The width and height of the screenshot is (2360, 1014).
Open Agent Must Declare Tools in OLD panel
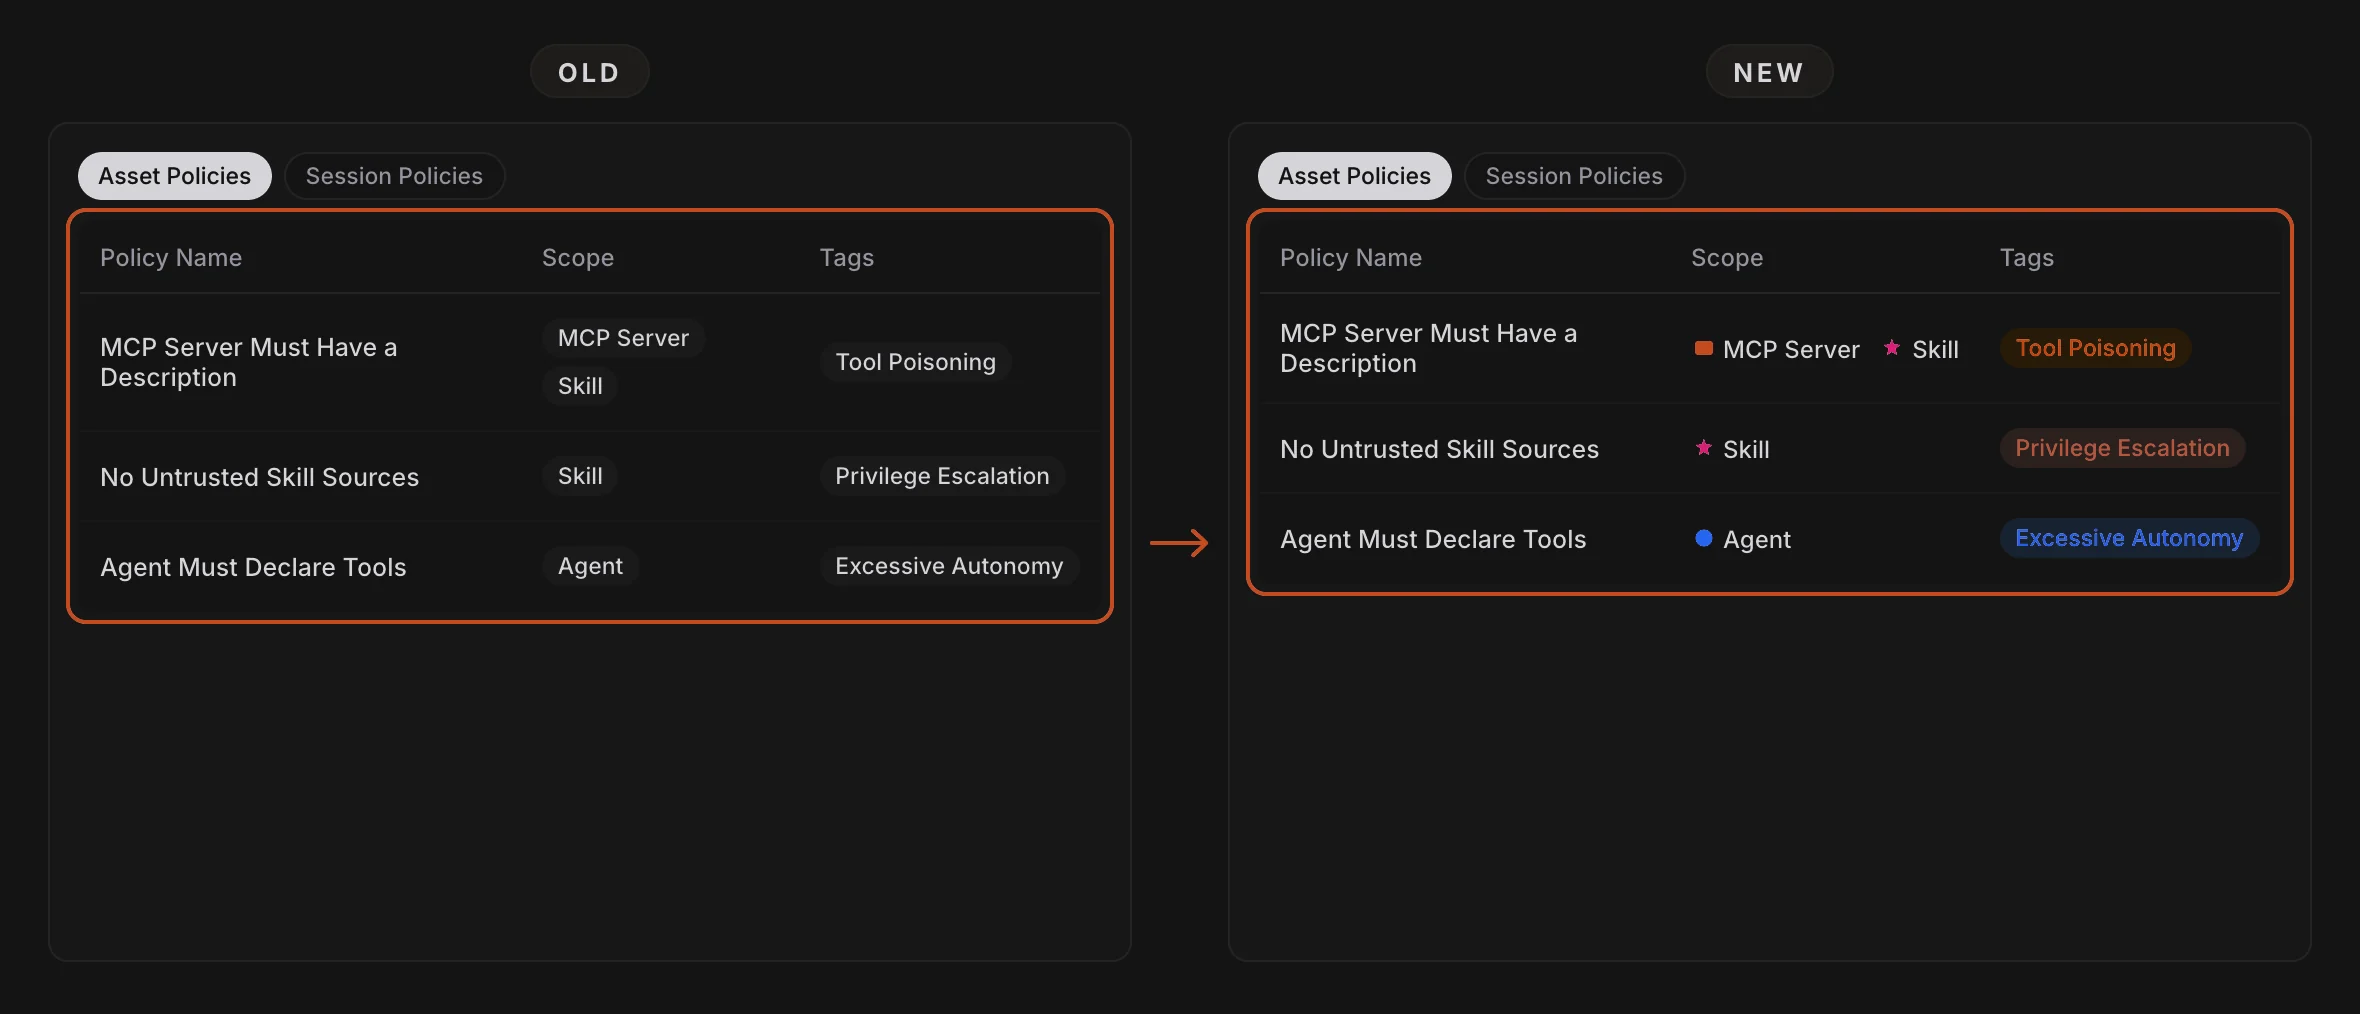(253, 567)
